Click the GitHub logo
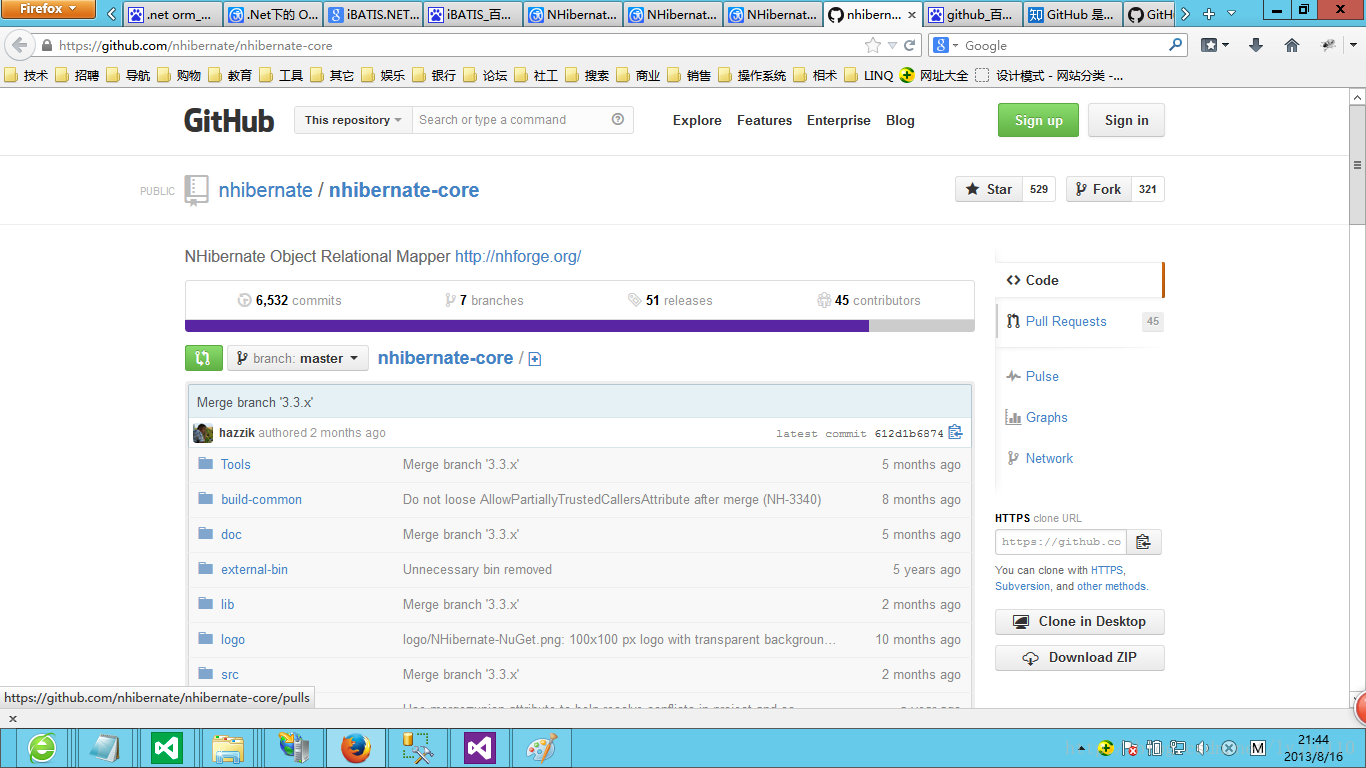 pos(229,120)
